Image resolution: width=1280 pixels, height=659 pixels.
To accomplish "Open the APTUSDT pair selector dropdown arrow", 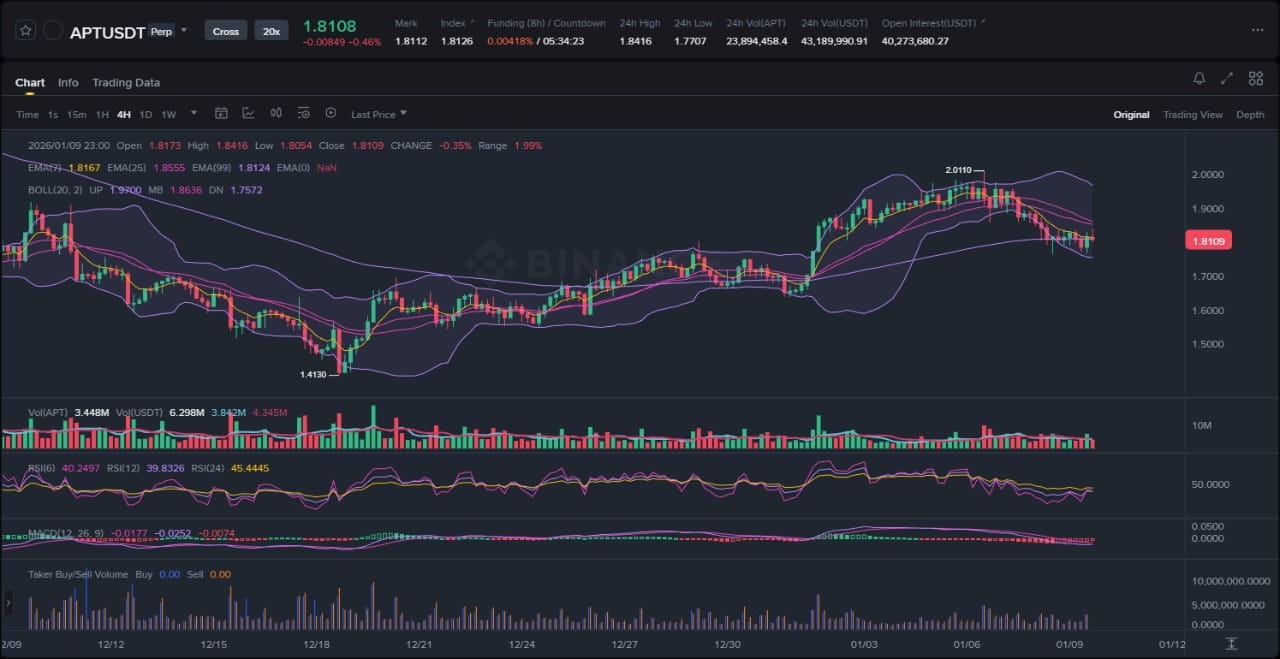I will [x=184, y=31].
